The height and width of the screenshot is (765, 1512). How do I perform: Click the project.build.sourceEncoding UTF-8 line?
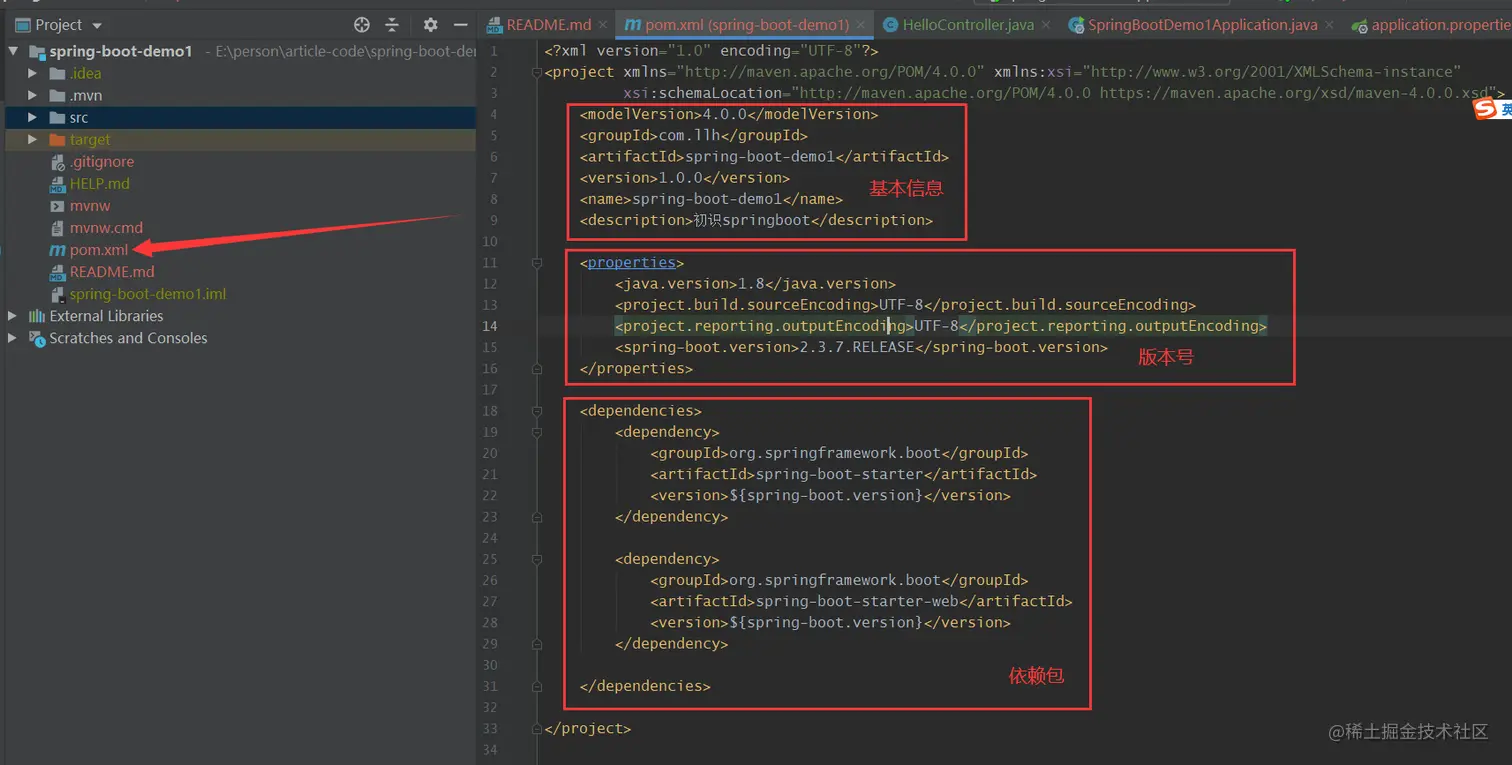(x=905, y=305)
